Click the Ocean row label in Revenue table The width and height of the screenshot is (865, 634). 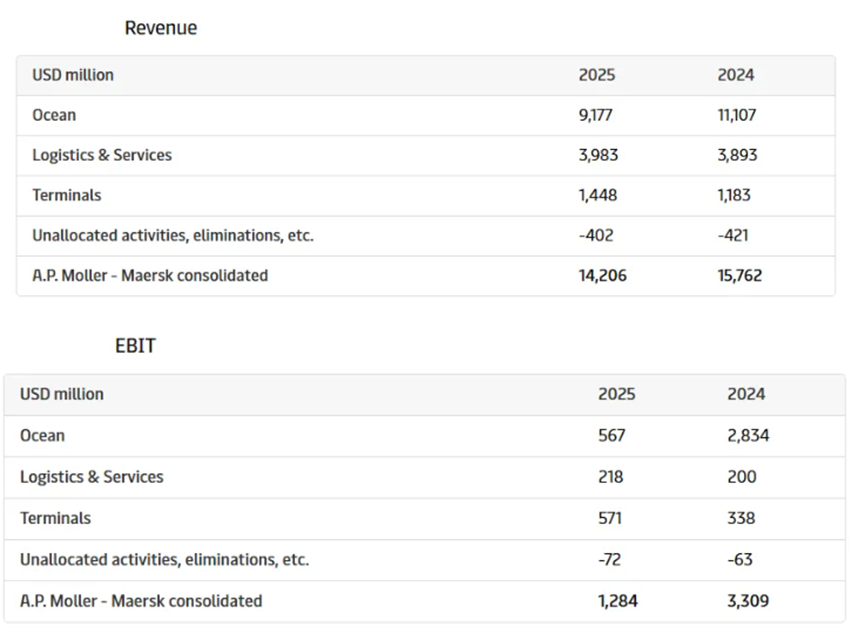(54, 115)
